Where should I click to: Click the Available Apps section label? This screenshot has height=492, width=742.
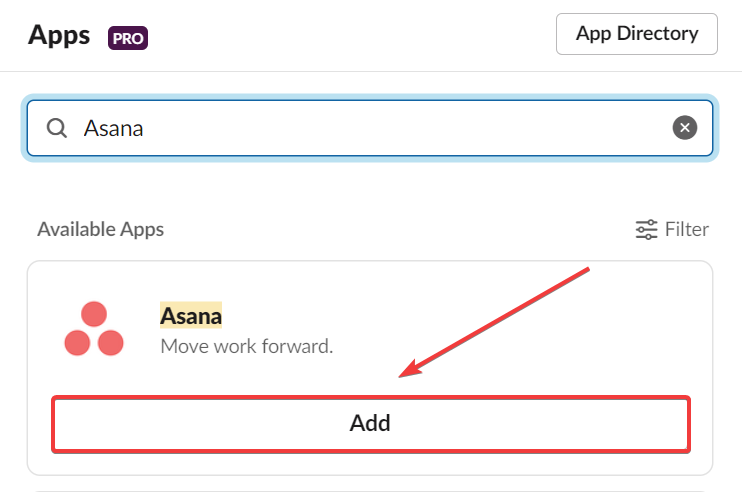[100, 229]
